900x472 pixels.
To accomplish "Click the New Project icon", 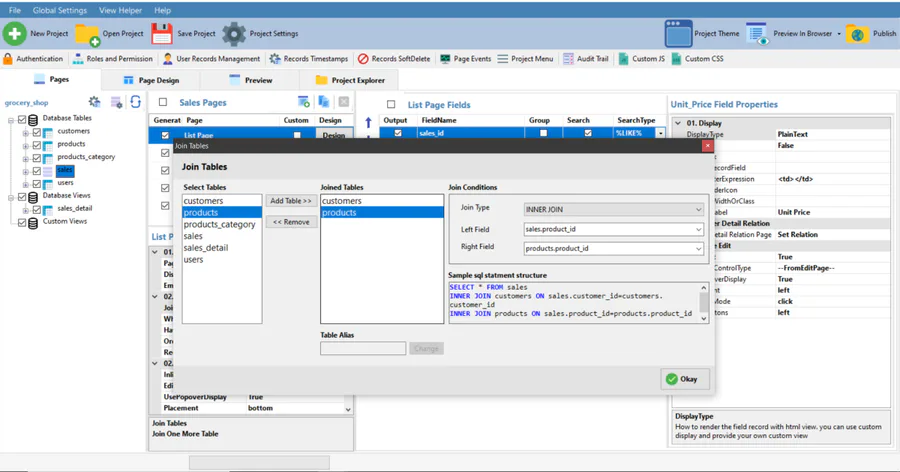I will [x=15, y=34].
